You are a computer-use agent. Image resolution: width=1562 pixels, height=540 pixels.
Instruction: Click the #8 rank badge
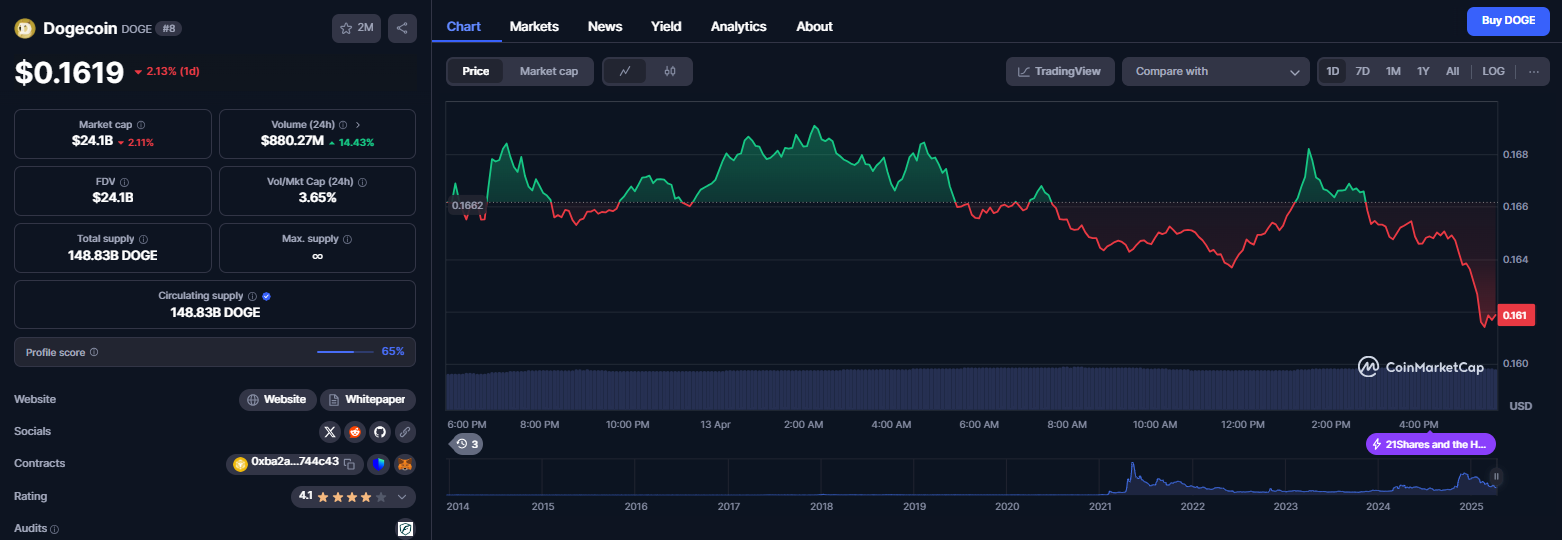click(x=168, y=29)
